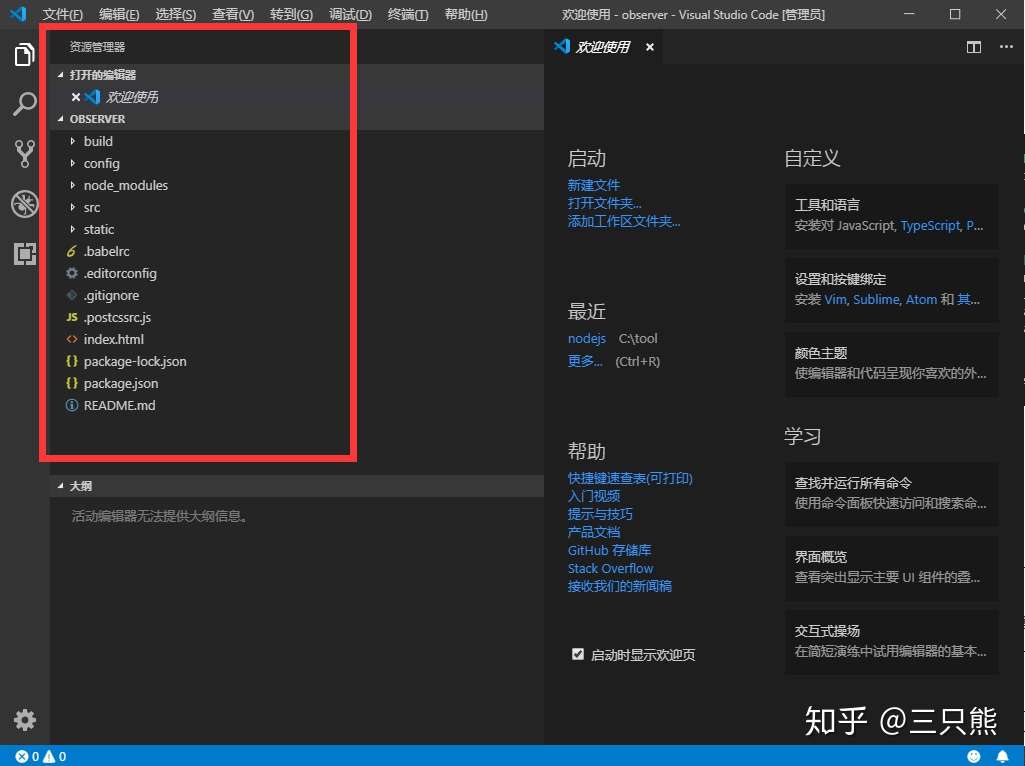
Task: Click the 新建文件 link
Action: (x=594, y=185)
